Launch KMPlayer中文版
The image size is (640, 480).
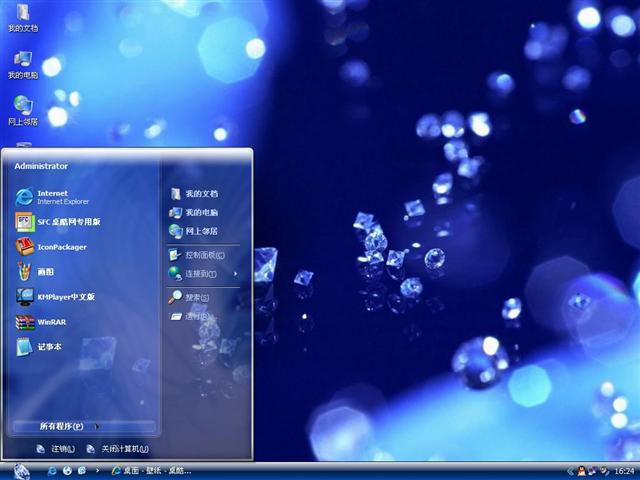point(56,297)
